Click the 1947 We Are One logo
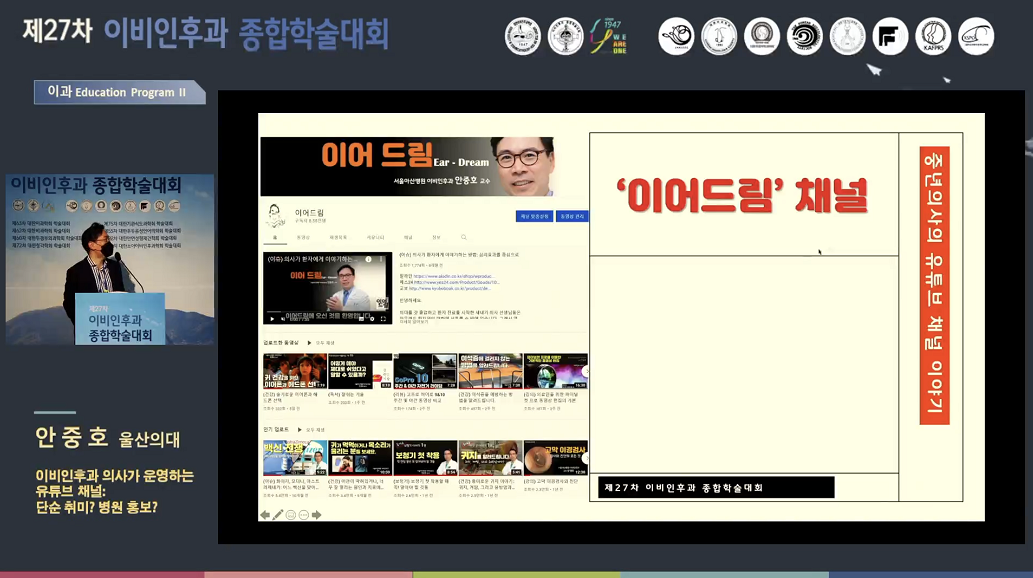This screenshot has height=578, width=1033. tap(609, 37)
